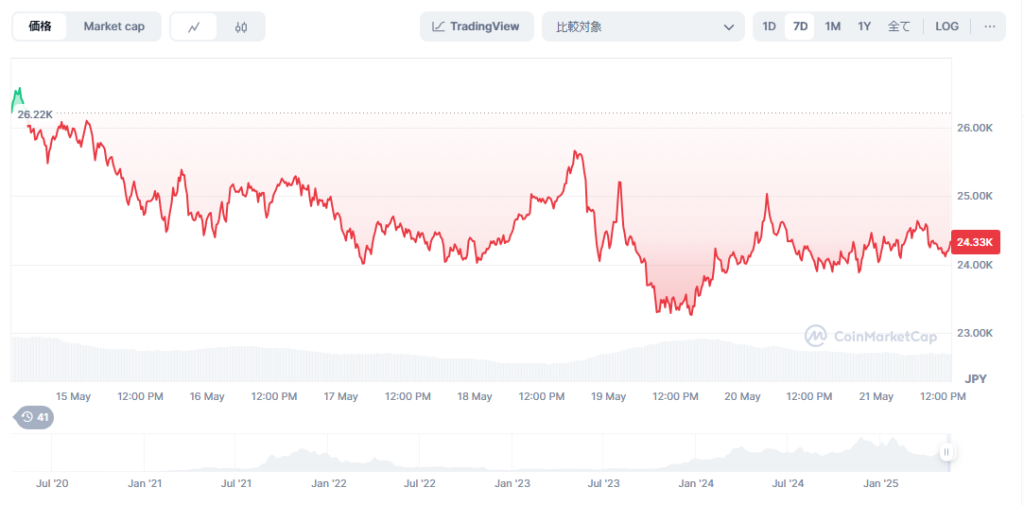Click the 19 May date on the x-axis

(x=608, y=397)
